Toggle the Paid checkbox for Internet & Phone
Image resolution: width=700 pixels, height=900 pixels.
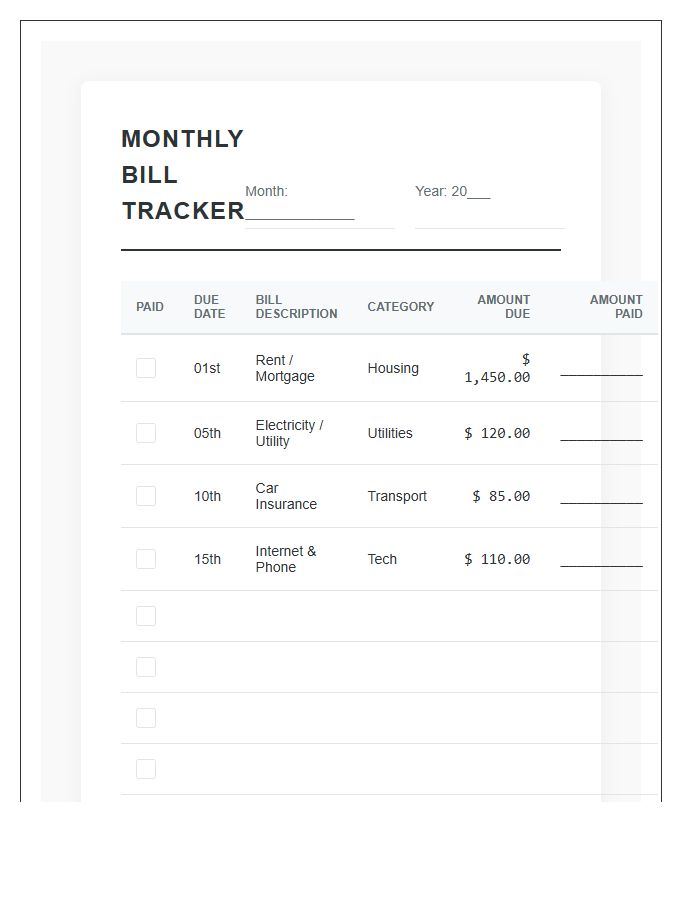coord(146,559)
